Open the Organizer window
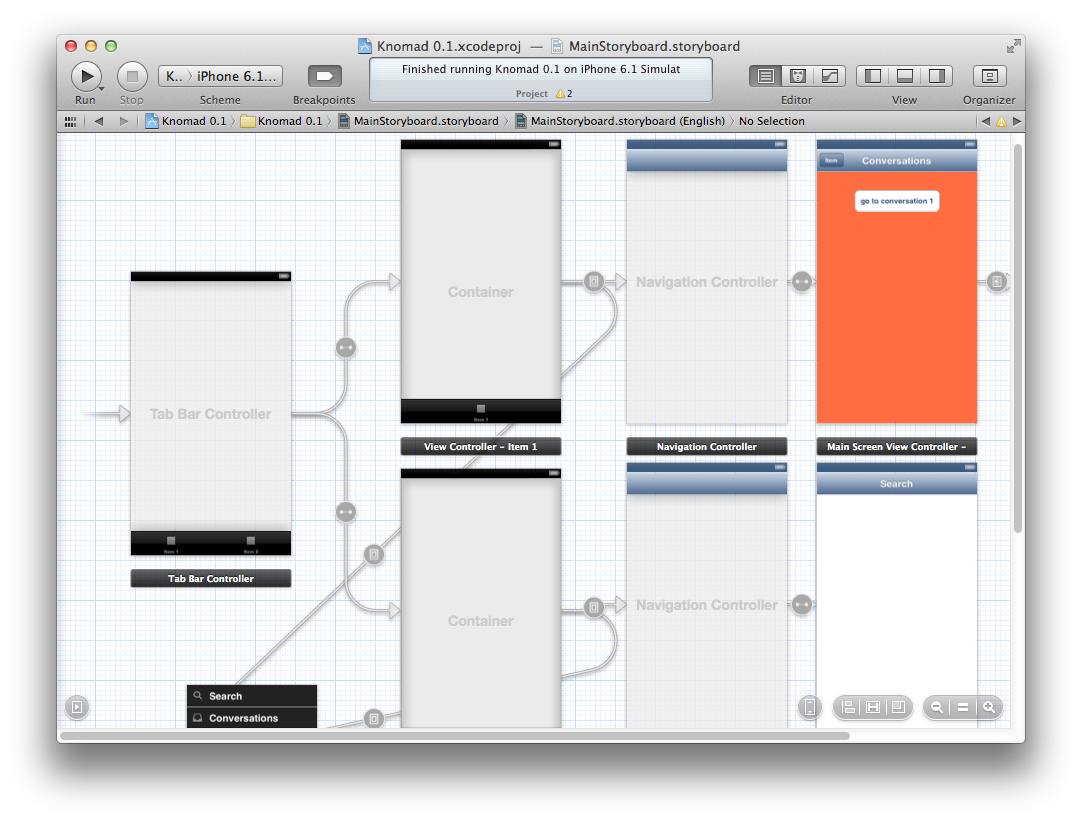 [989, 76]
